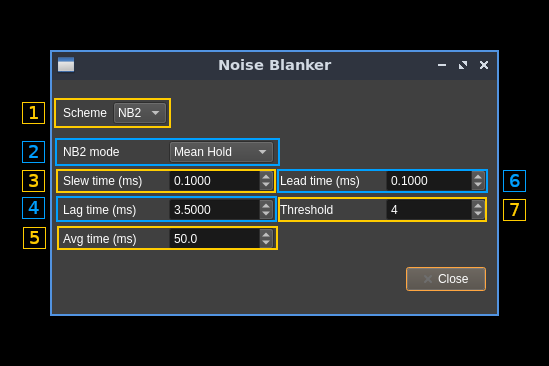The width and height of the screenshot is (549, 366).
Task: Increase Lead time with up arrow
Action: click(x=478, y=177)
